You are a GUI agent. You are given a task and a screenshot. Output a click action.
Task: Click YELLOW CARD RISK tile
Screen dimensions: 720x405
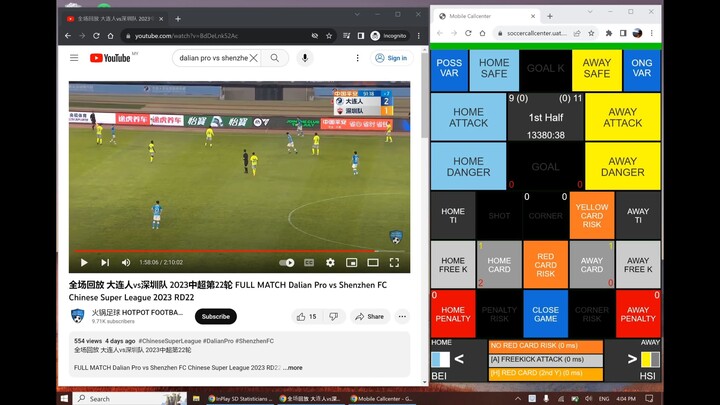[x=592, y=215]
